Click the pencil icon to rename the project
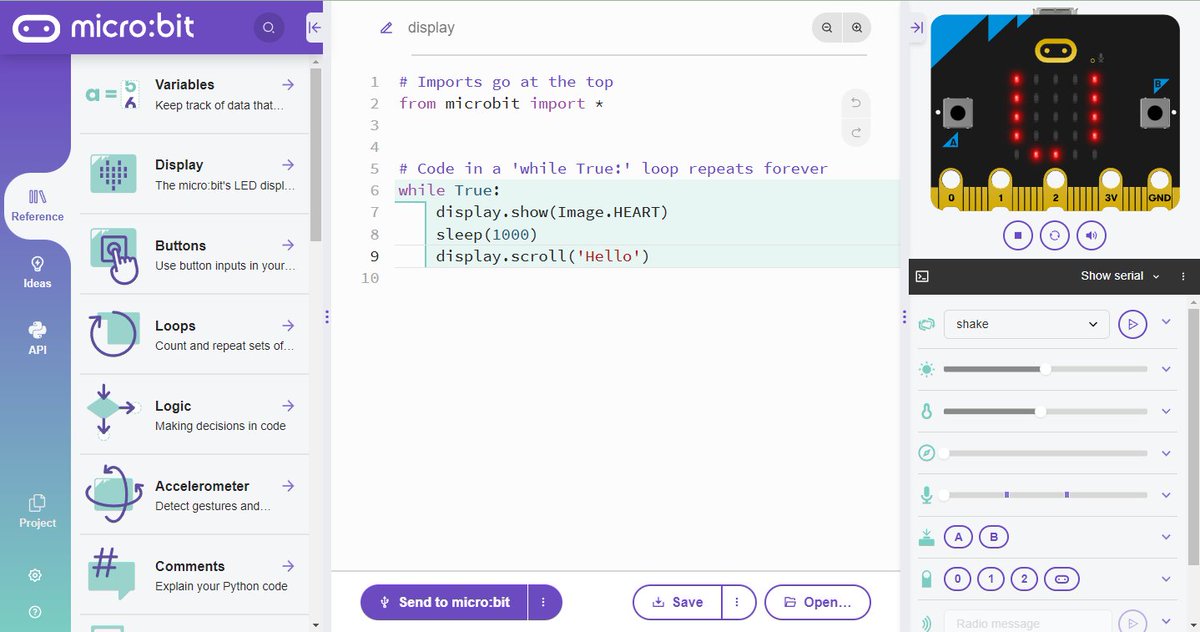Viewport: 1200px width, 632px height. pyautogui.click(x=386, y=28)
